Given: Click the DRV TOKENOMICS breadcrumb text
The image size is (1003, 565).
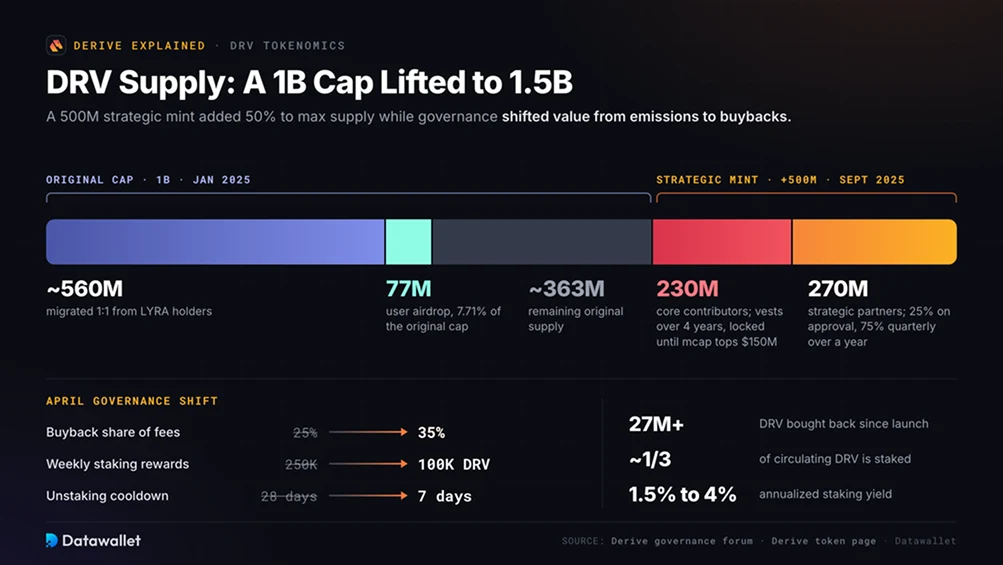Looking at the screenshot, I should (287, 45).
